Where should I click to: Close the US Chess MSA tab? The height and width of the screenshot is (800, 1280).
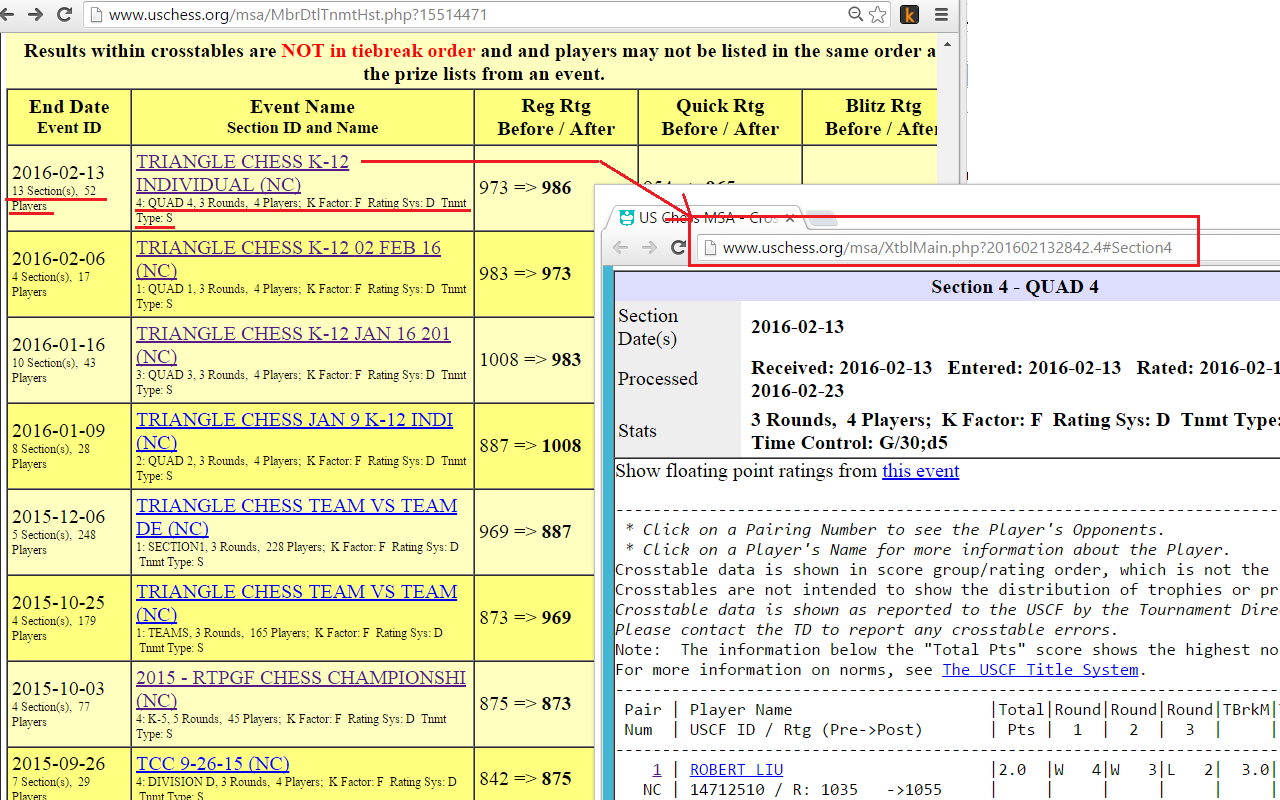point(788,218)
